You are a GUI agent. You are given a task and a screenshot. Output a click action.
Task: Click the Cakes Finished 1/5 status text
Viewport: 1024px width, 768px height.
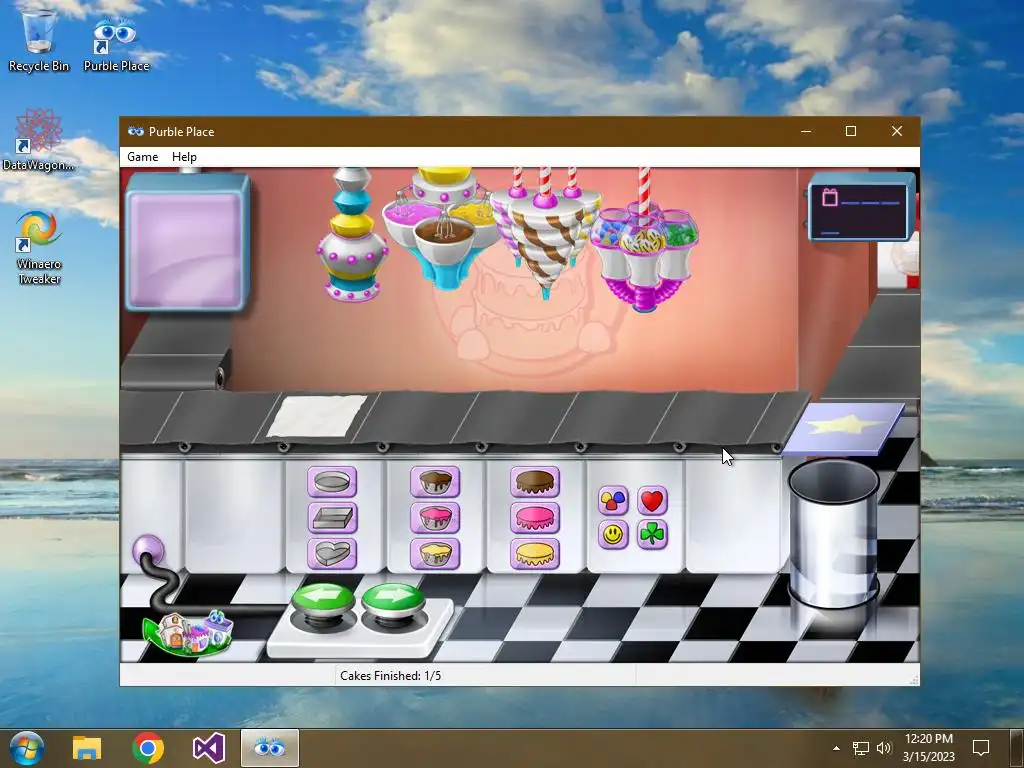point(391,675)
